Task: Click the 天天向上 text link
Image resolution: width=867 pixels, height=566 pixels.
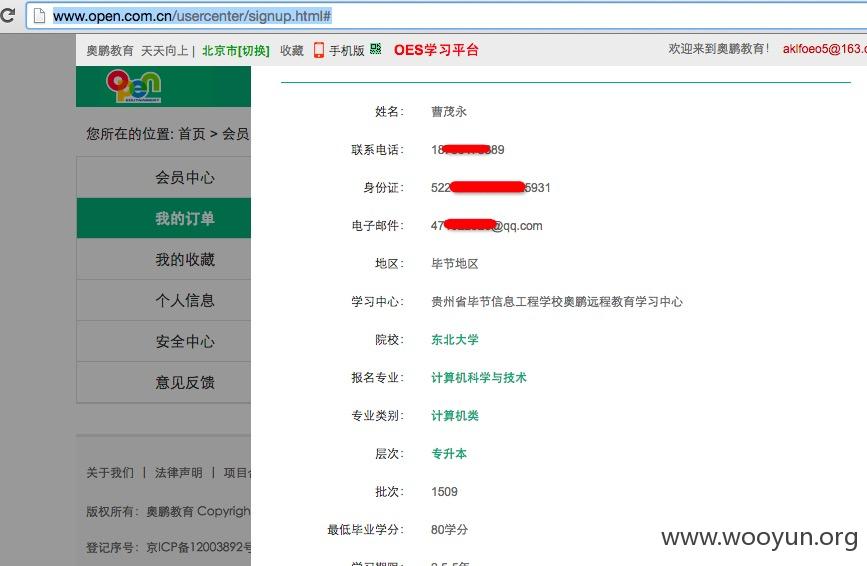Action: point(165,51)
